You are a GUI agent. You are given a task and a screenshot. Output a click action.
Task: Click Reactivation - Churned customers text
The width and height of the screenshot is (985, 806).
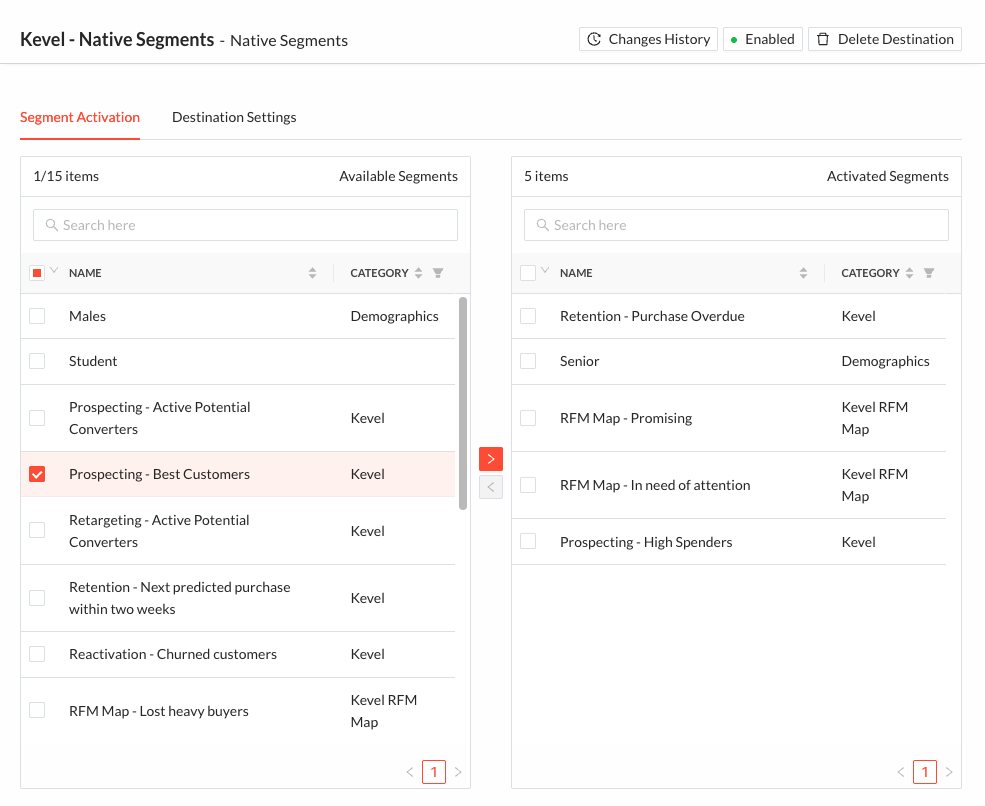tap(173, 654)
